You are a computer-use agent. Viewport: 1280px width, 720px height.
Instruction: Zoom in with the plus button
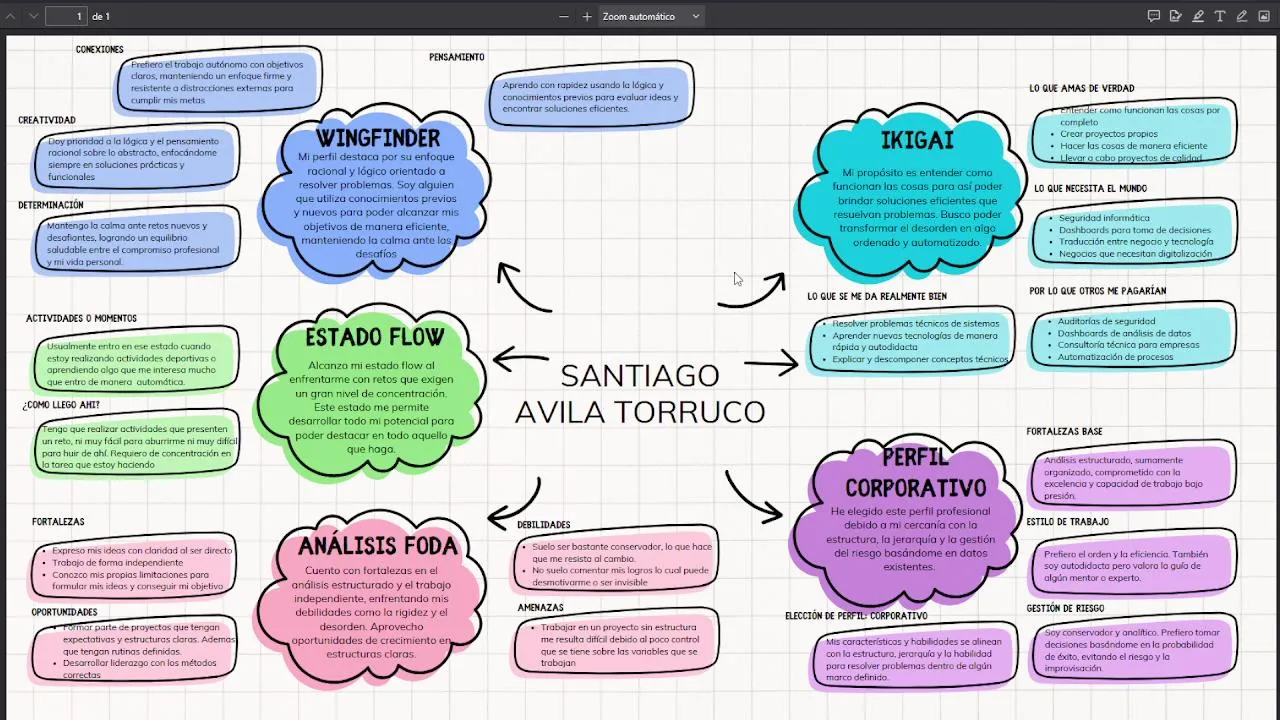587,16
